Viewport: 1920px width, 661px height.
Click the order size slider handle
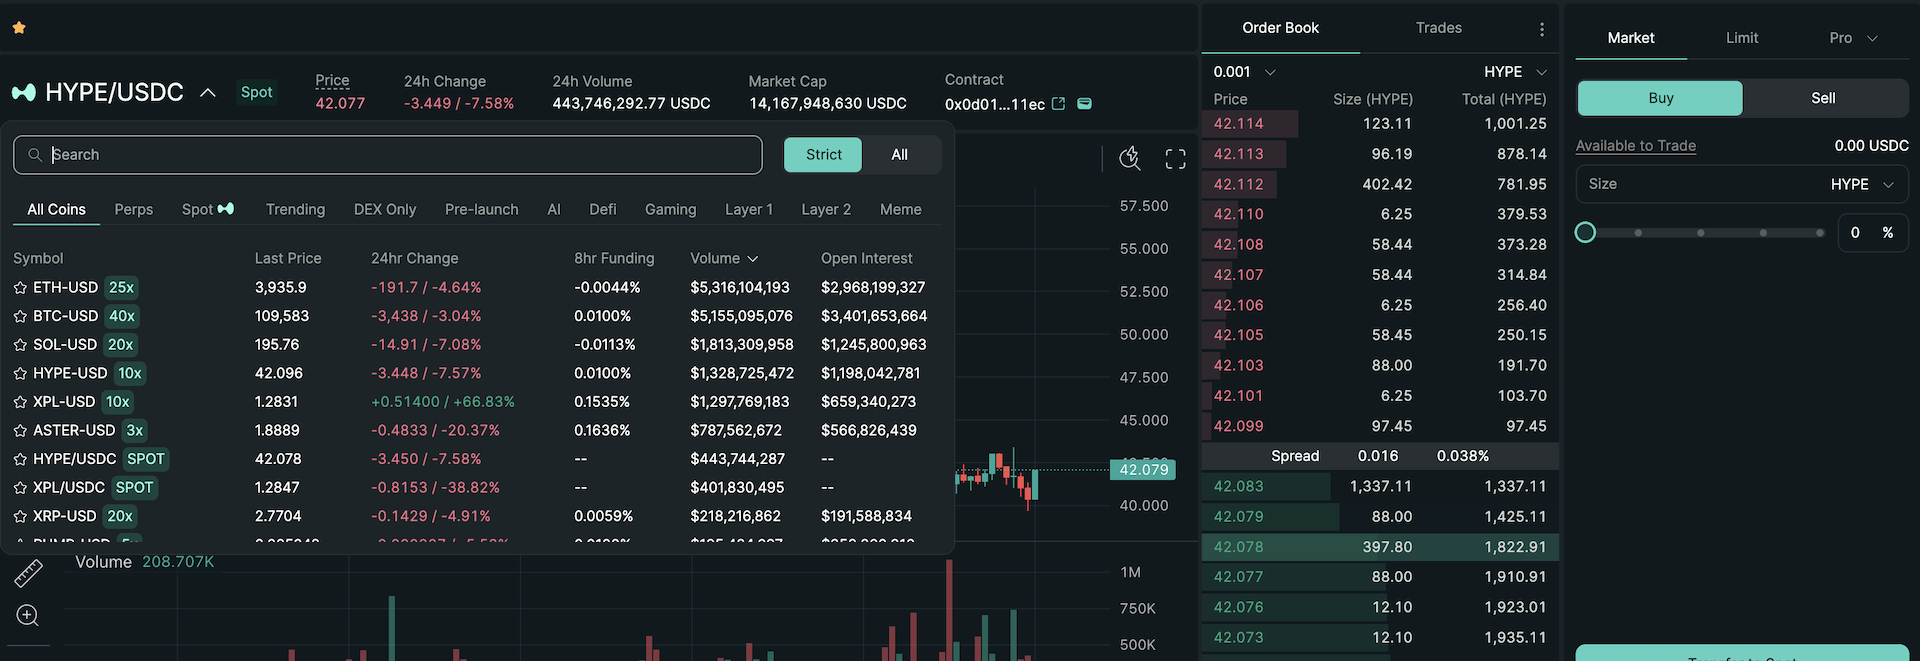[1585, 233]
